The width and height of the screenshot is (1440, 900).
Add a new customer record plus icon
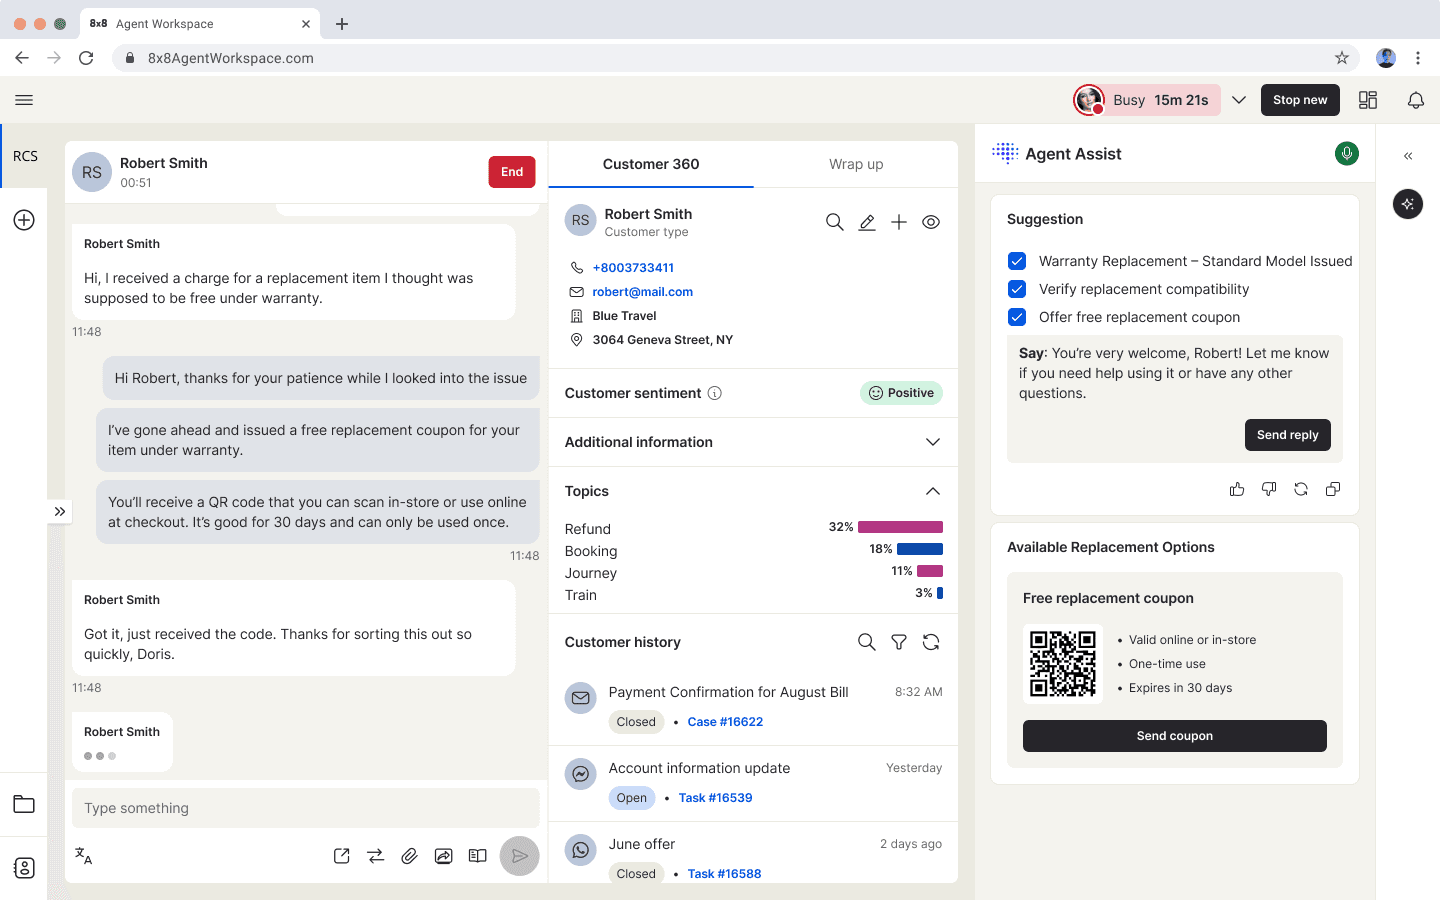[x=899, y=222]
